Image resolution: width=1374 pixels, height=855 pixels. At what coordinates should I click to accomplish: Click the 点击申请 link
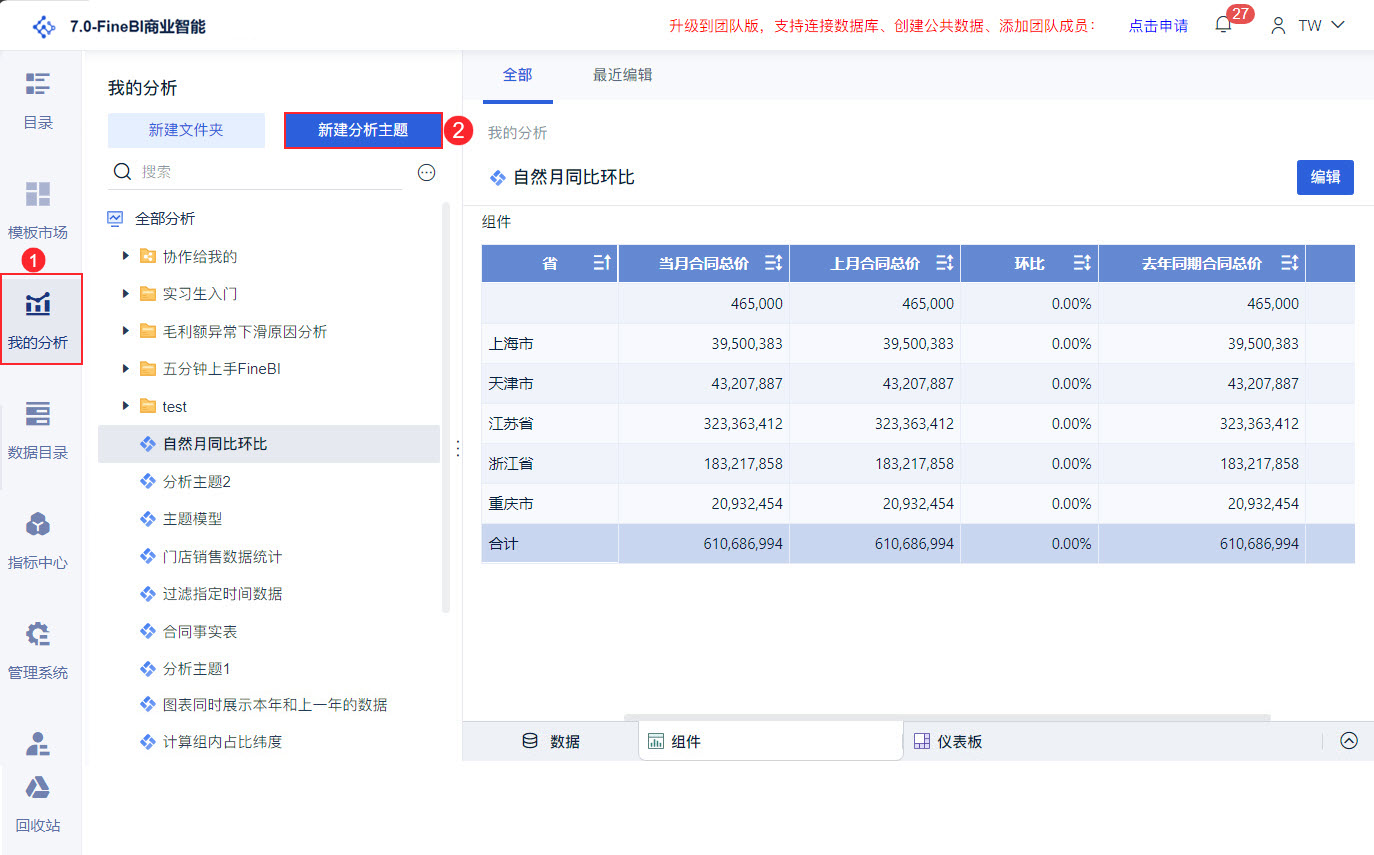pyautogui.click(x=1158, y=26)
